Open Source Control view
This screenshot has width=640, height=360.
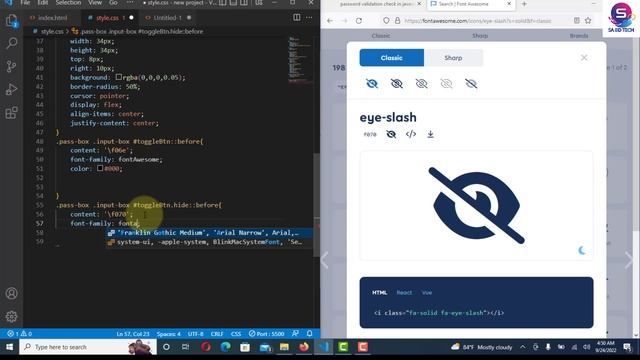coord(11,66)
